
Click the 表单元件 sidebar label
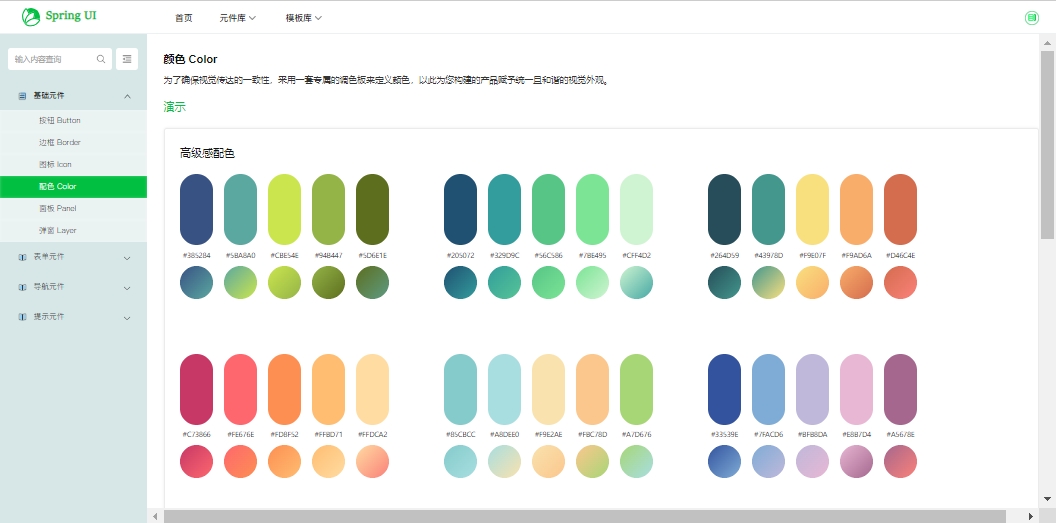coord(48,257)
